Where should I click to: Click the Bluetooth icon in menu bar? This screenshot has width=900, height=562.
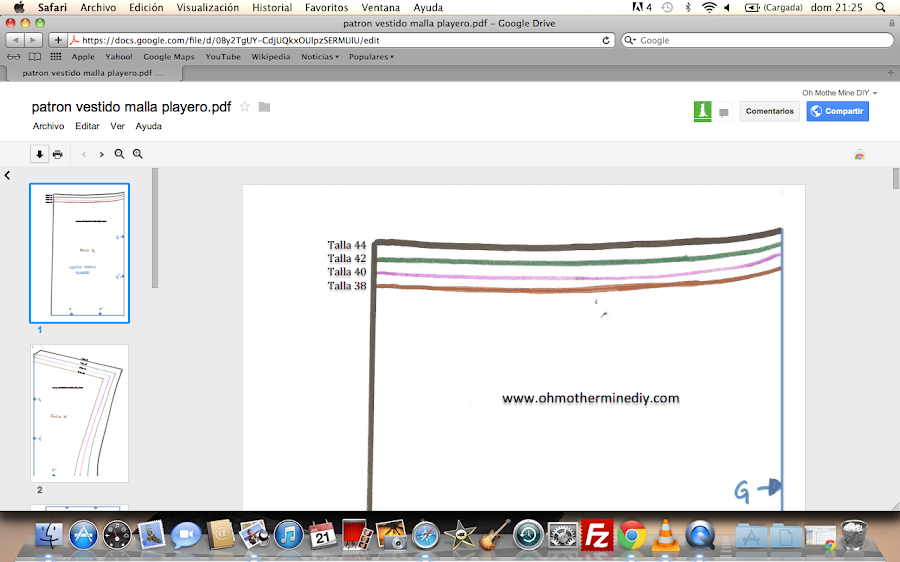coord(688,7)
